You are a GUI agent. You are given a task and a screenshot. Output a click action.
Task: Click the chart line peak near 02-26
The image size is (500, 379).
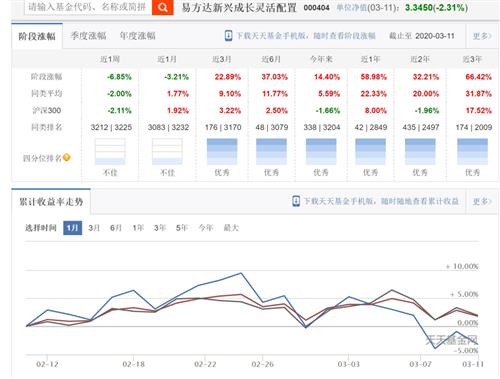[x=241, y=273]
